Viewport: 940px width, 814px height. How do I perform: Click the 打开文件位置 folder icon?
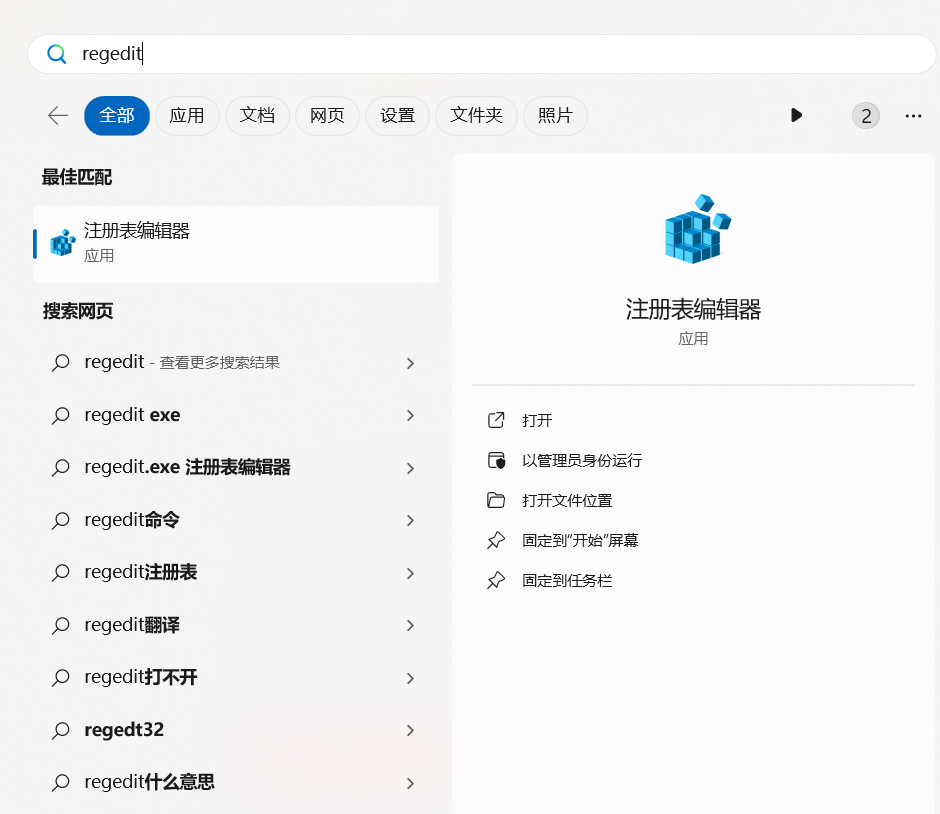(496, 500)
